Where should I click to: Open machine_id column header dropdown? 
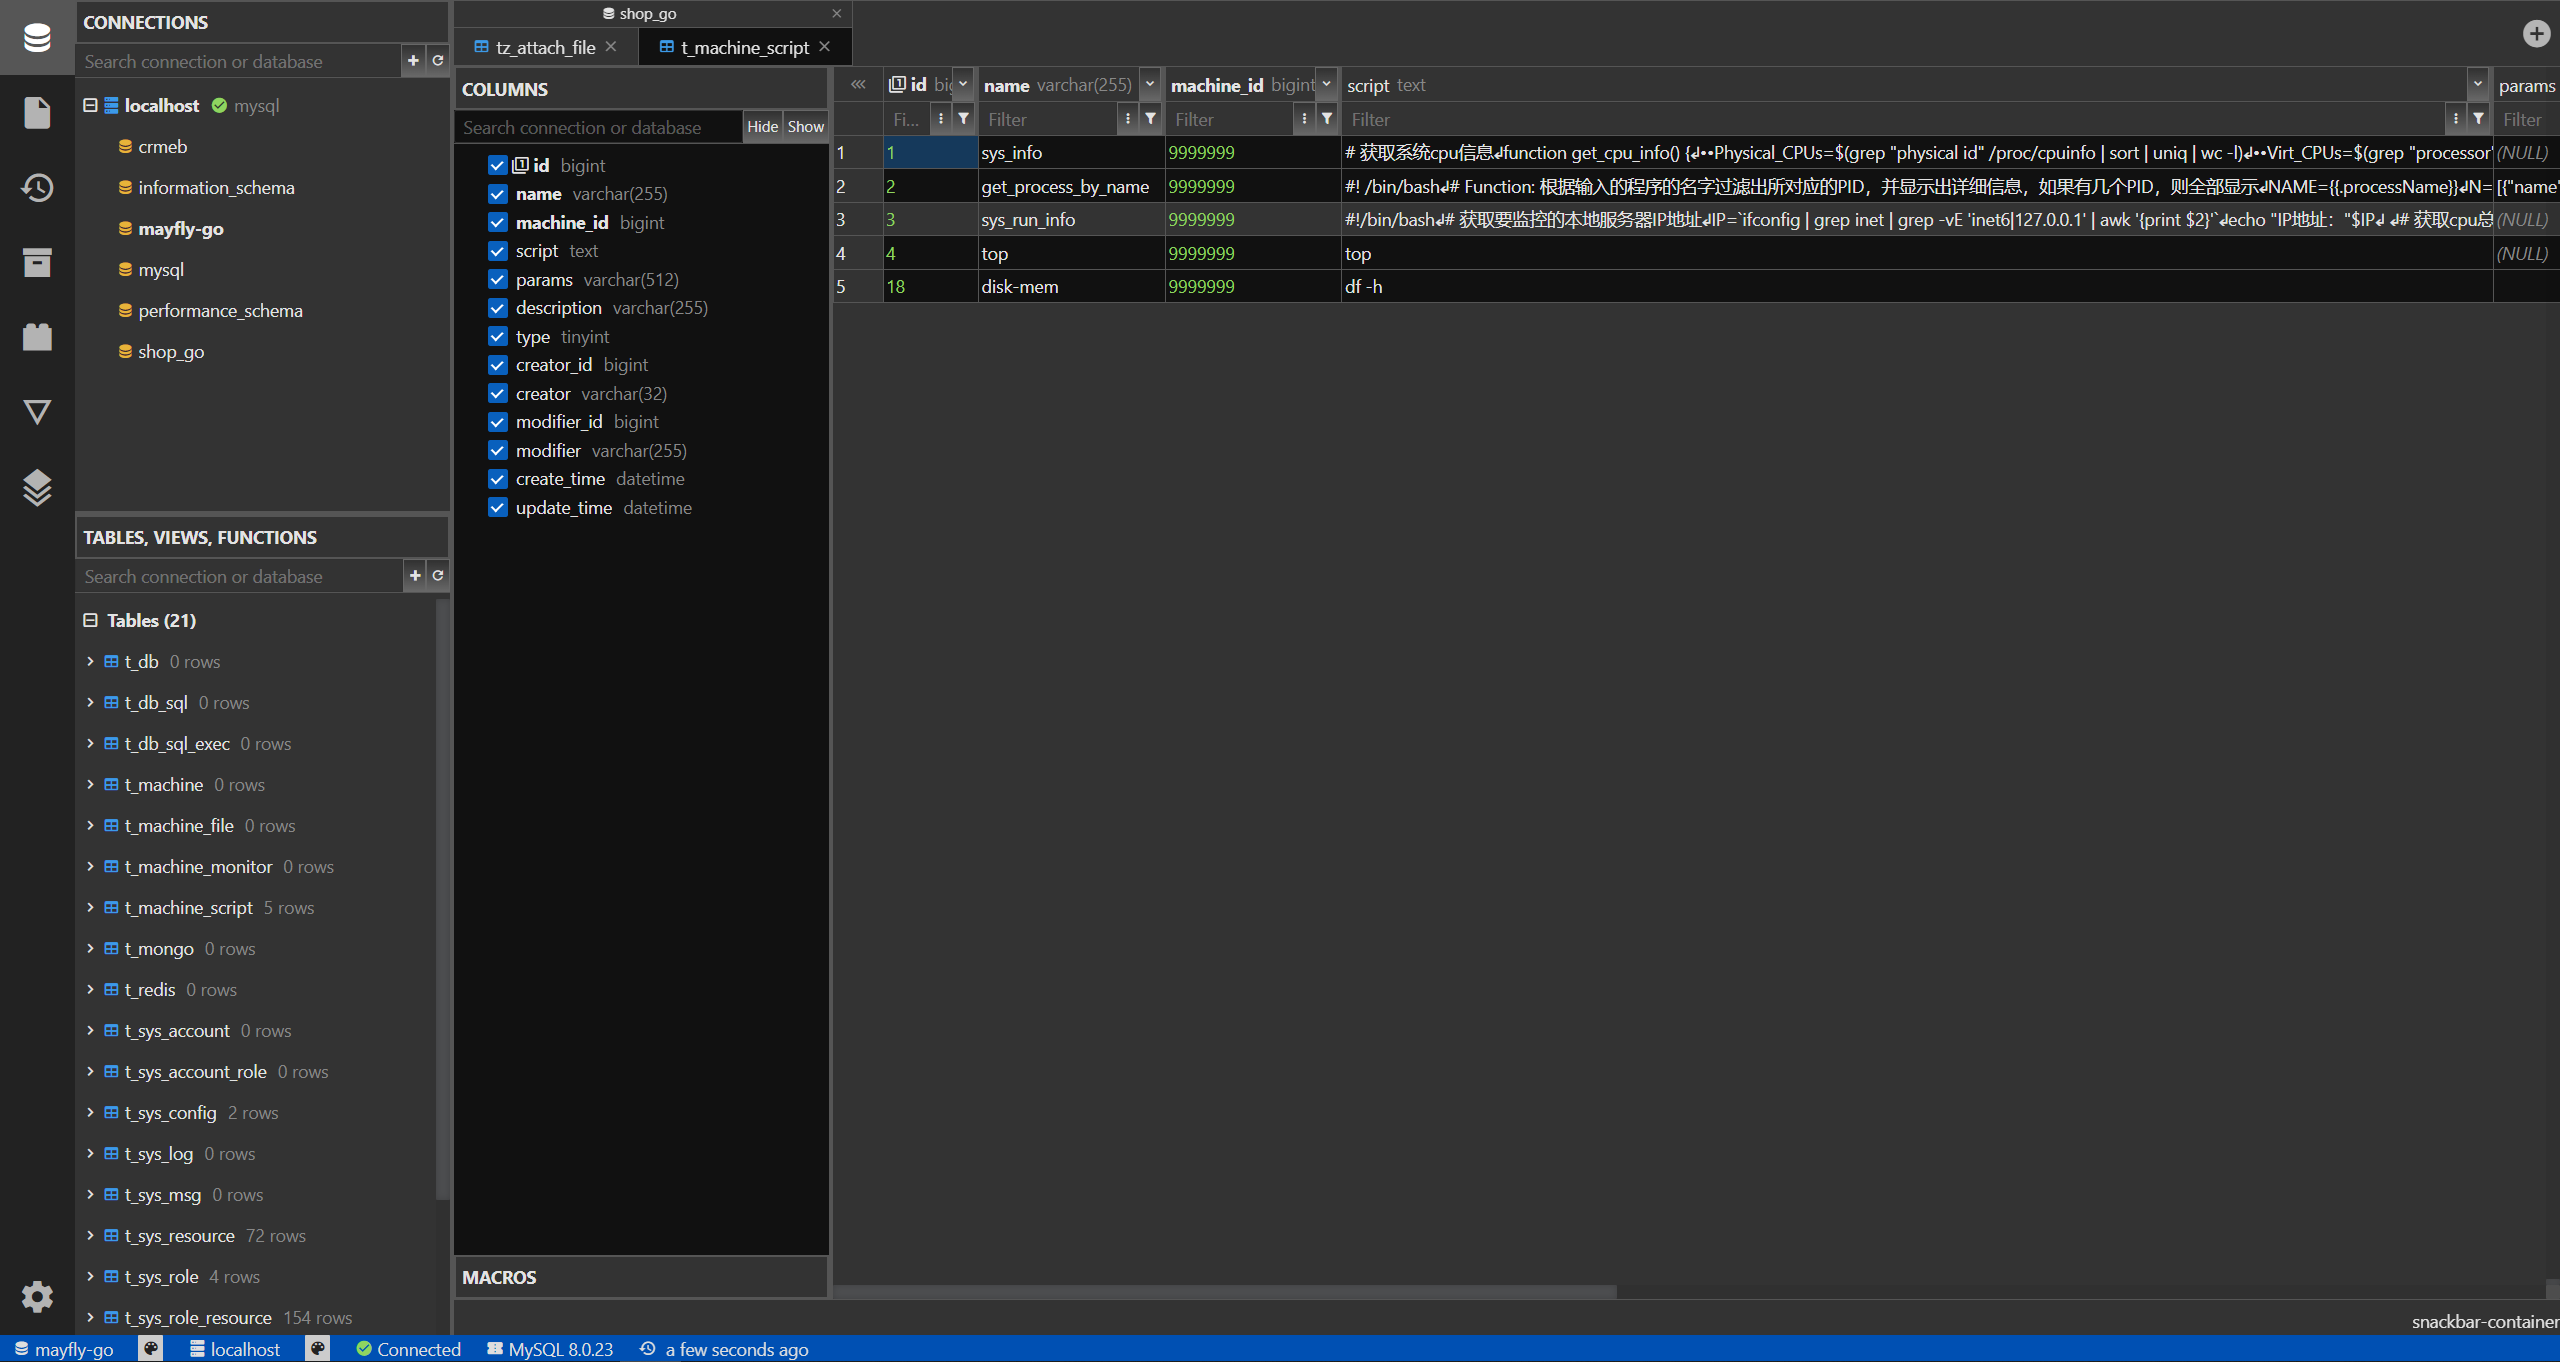pos(1326,85)
